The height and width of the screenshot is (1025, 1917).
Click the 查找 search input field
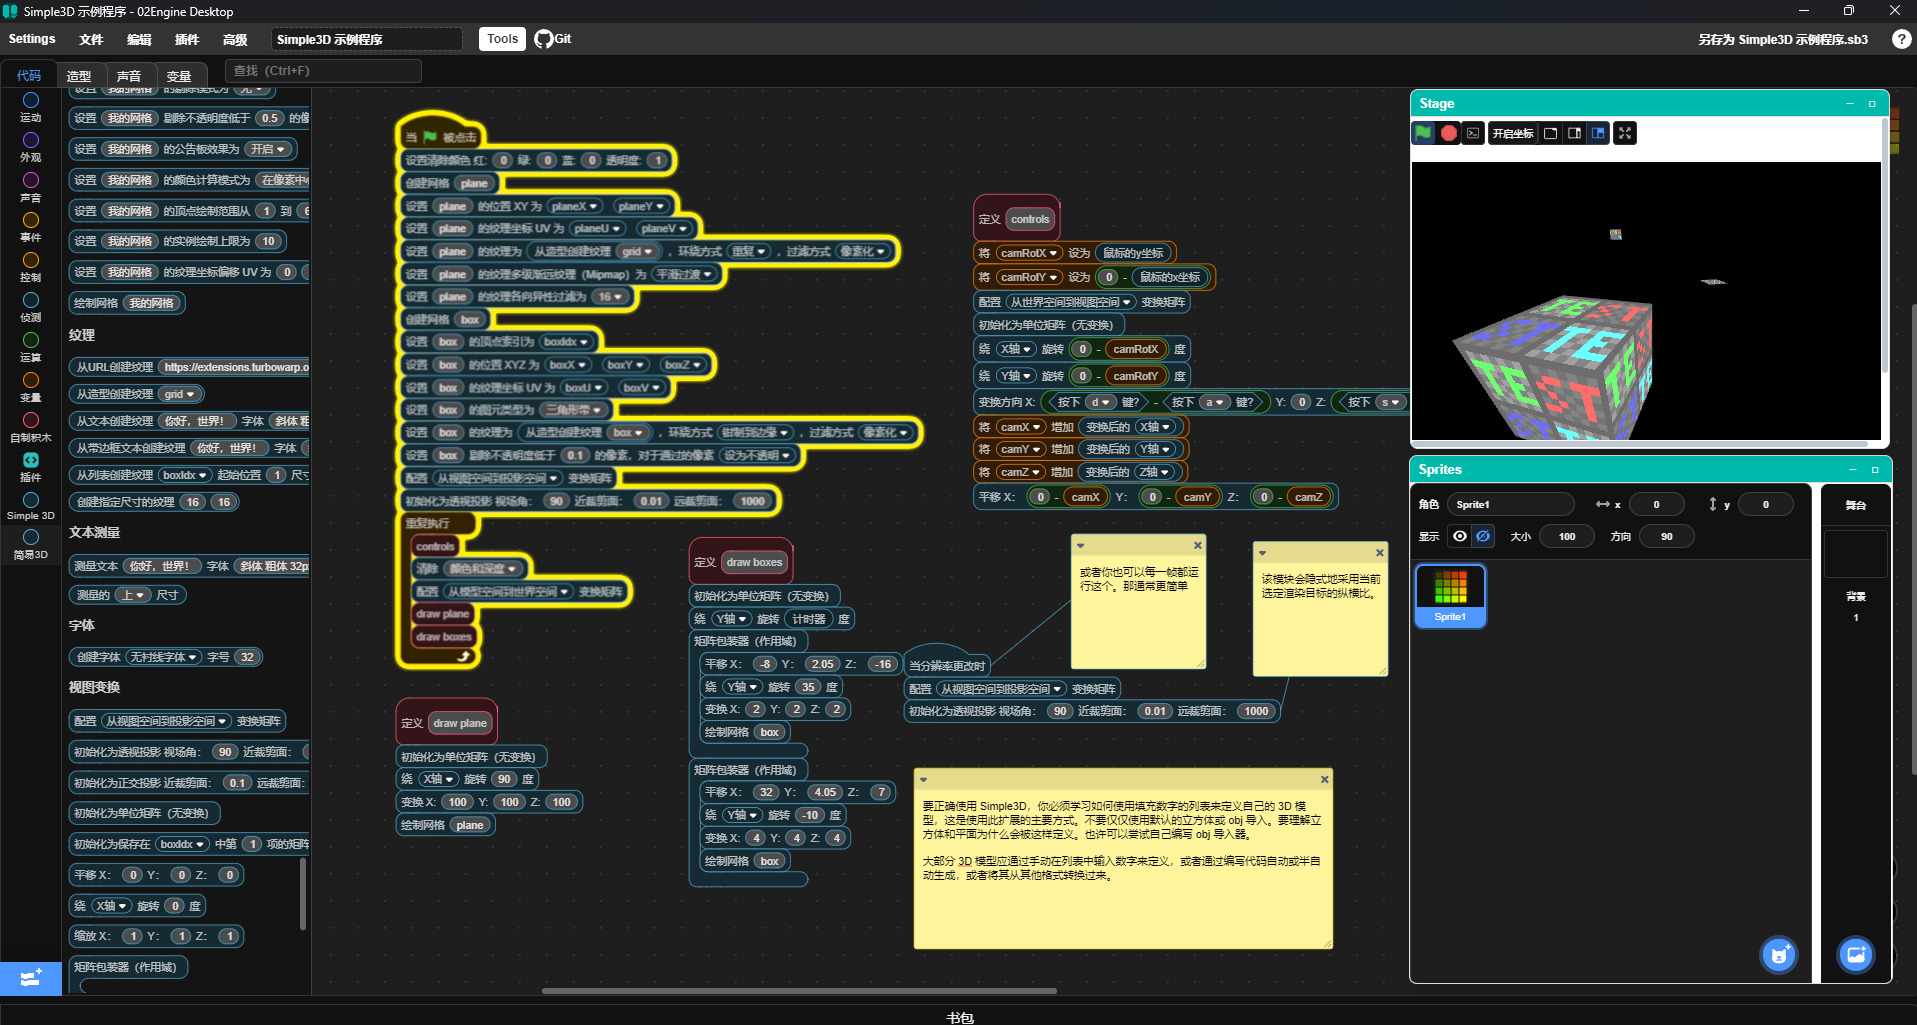[x=322, y=71]
